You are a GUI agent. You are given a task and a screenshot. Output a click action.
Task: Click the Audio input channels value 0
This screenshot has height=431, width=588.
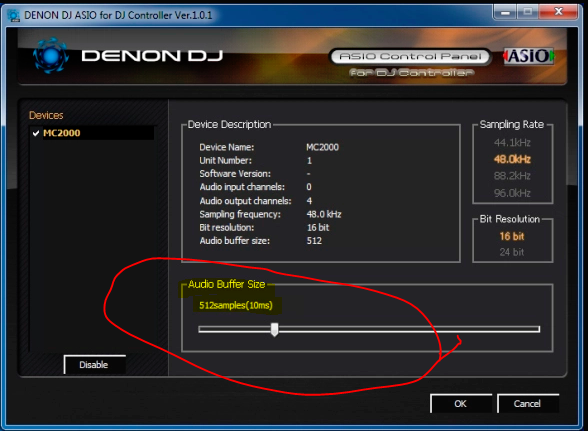pyautogui.click(x=309, y=187)
